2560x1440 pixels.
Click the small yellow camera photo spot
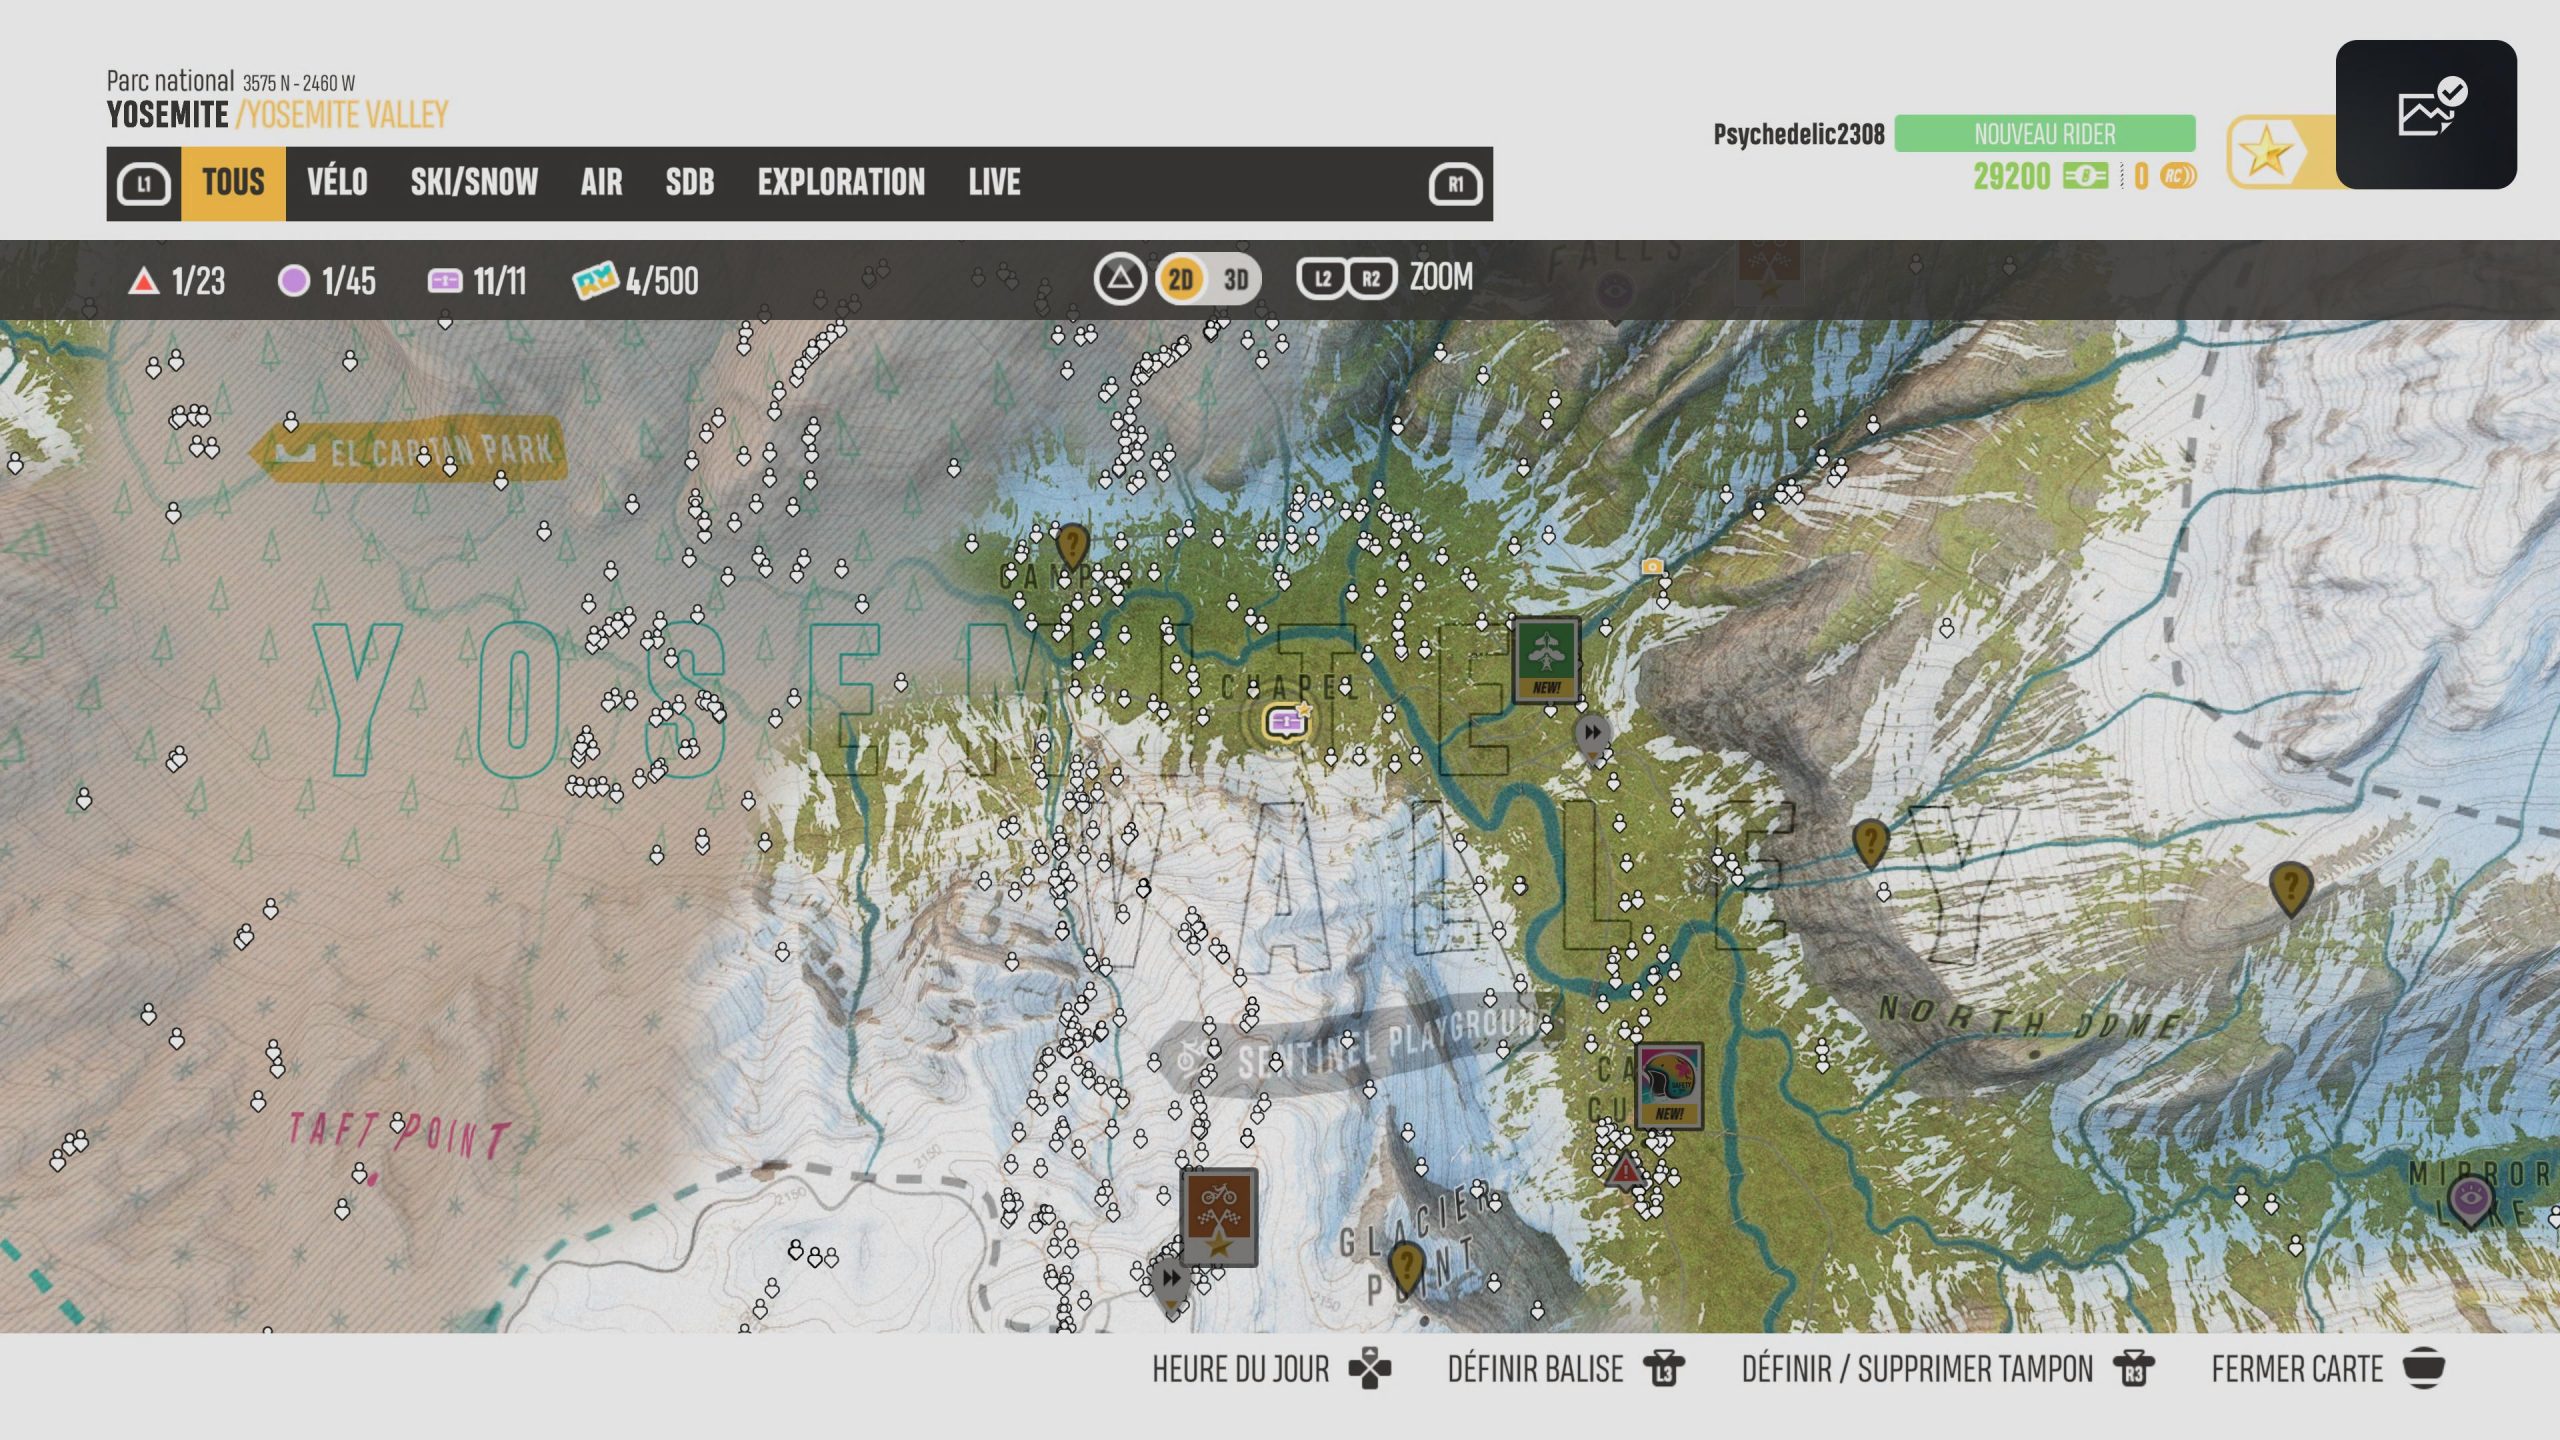[x=1651, y=567]
